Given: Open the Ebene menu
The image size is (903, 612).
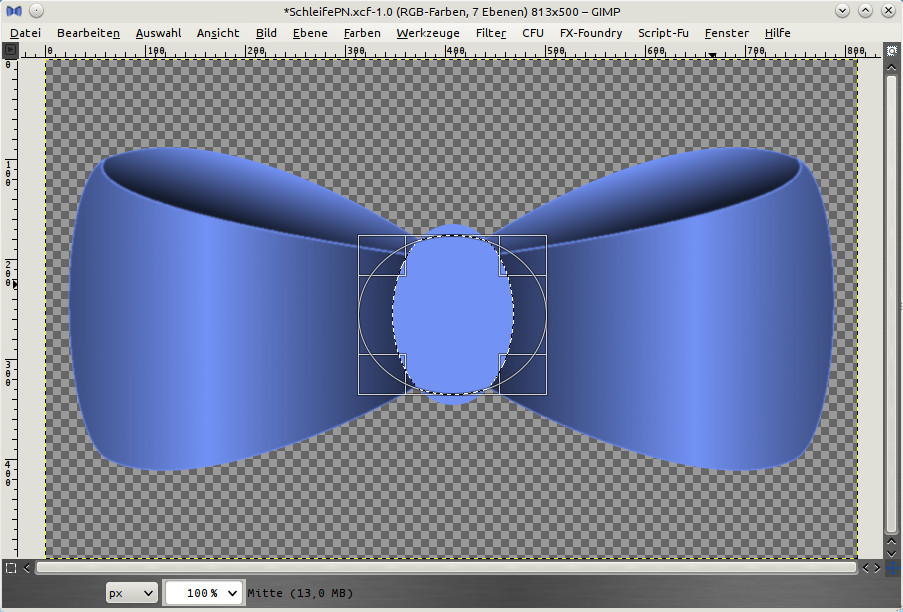Looking at the screenshot, I should (309, 33).
